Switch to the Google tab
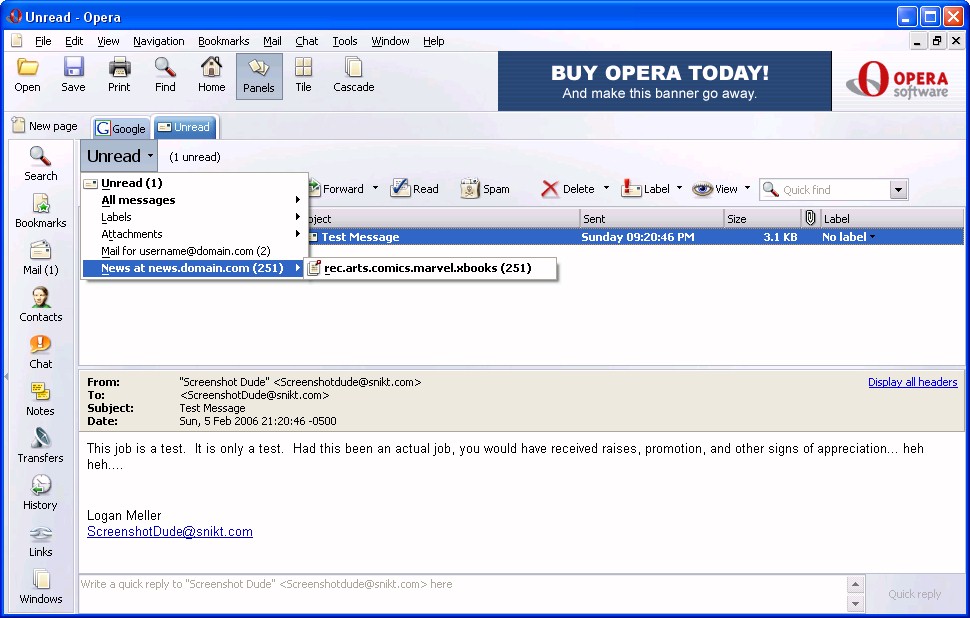The height and width of the screenshot is (618, 970). (121, 128)
